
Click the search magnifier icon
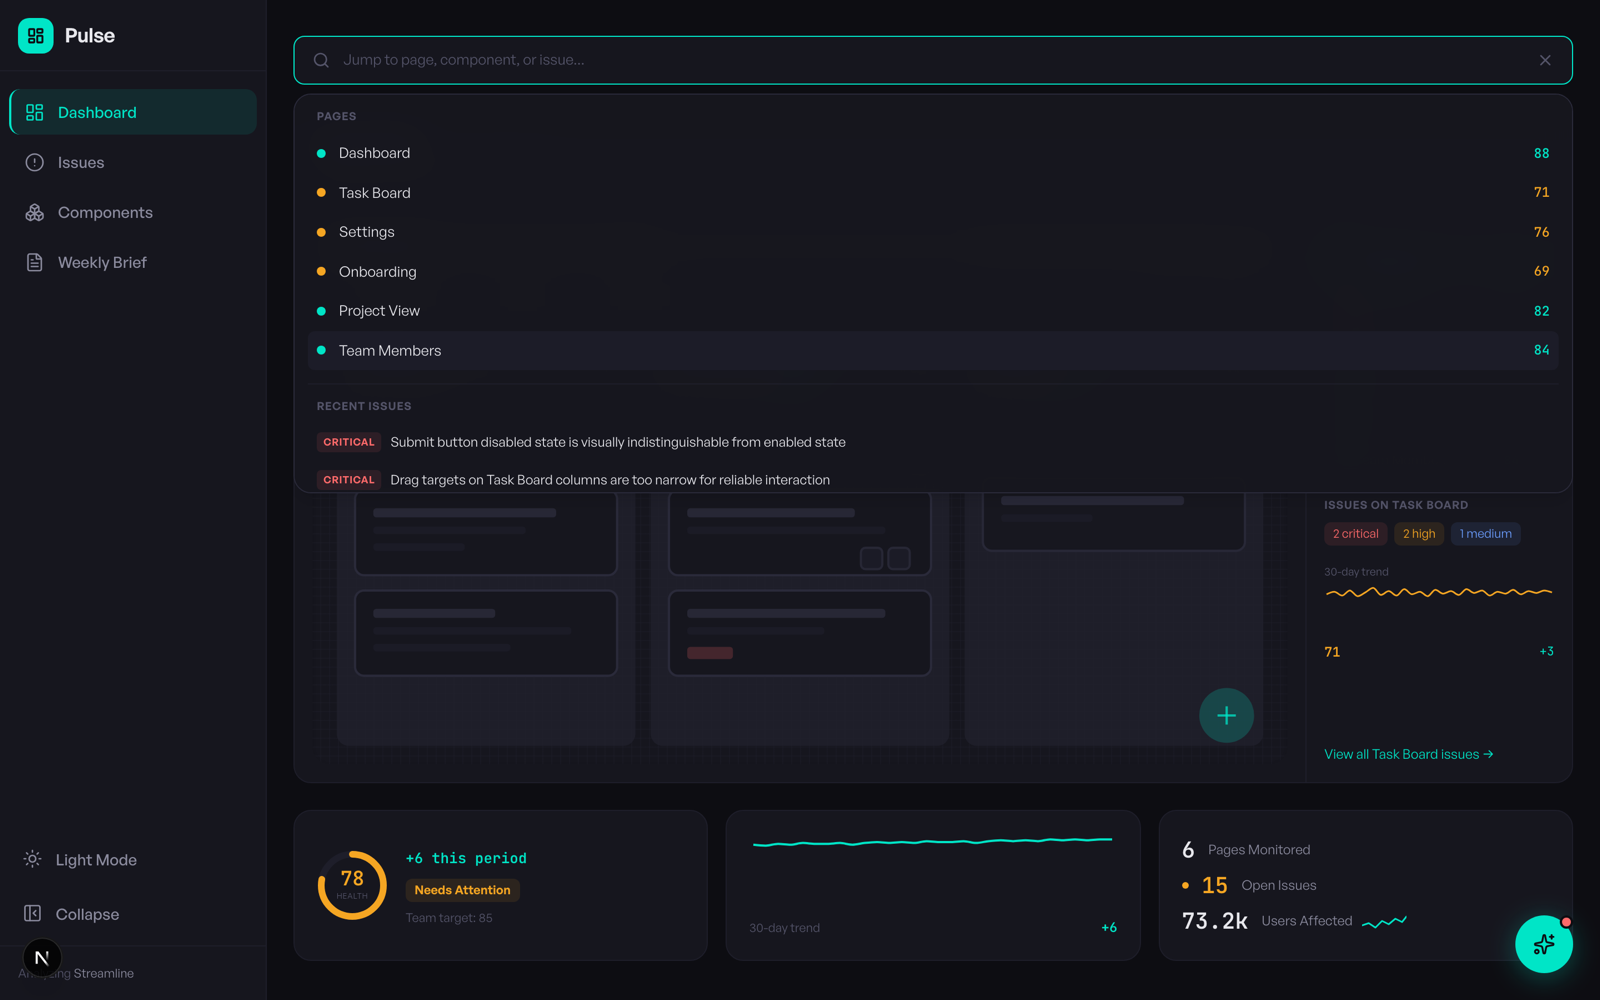point(320,60)
